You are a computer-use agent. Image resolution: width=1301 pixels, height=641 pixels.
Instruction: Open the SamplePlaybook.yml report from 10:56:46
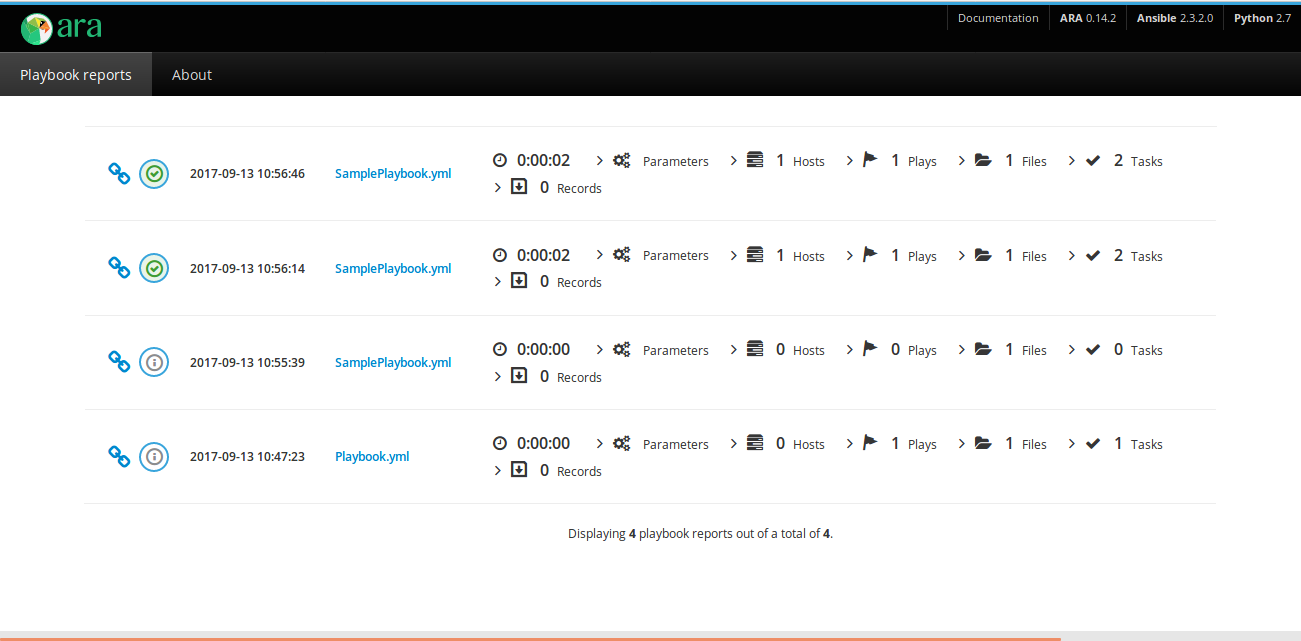pos(393,173)
